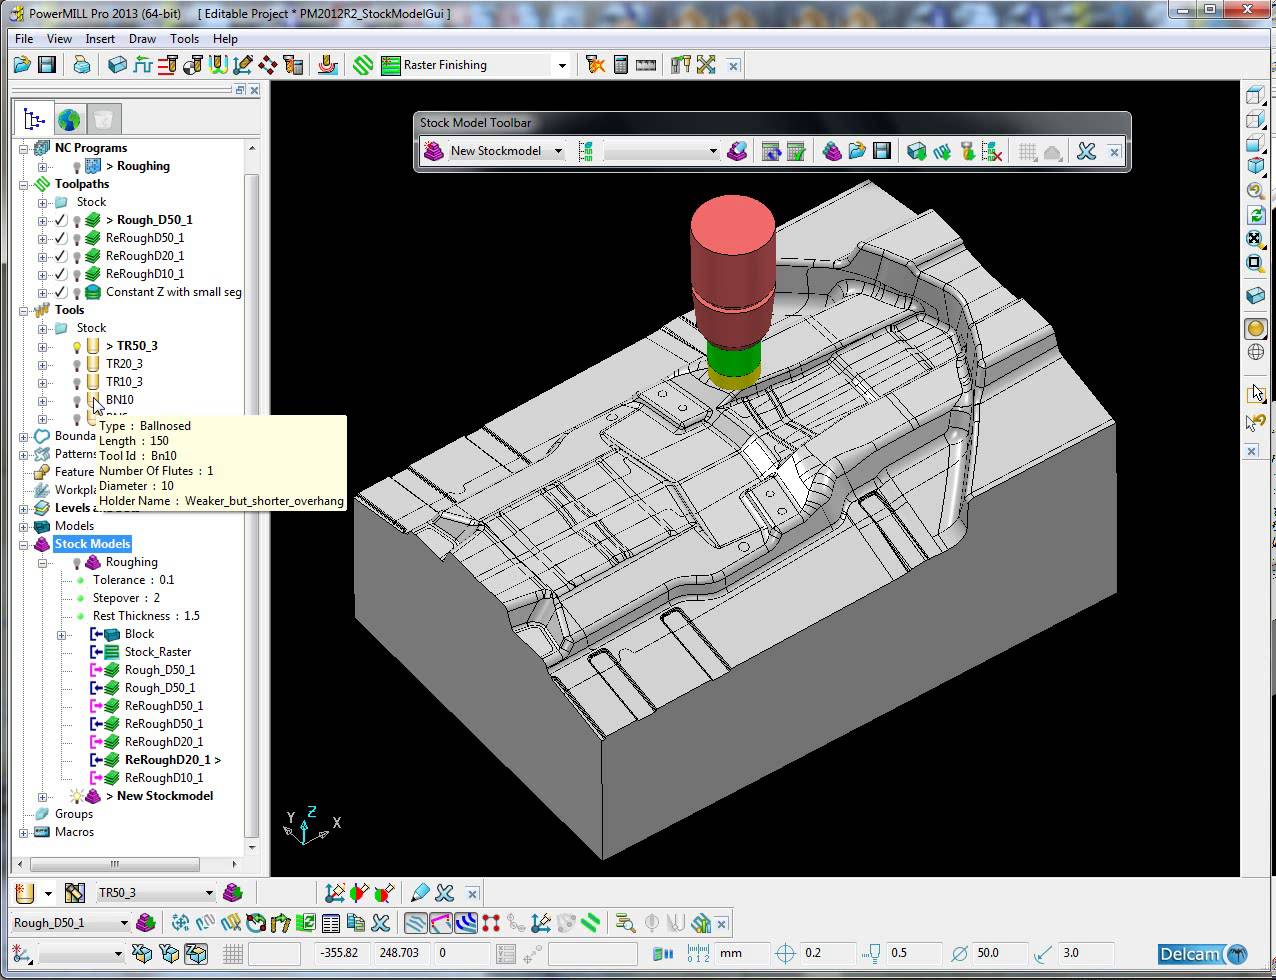This screenshot has width=1276, height=980.
Task: Save stock model via Stock Model Toolbar floppy icon
Action: pos(881,151)
